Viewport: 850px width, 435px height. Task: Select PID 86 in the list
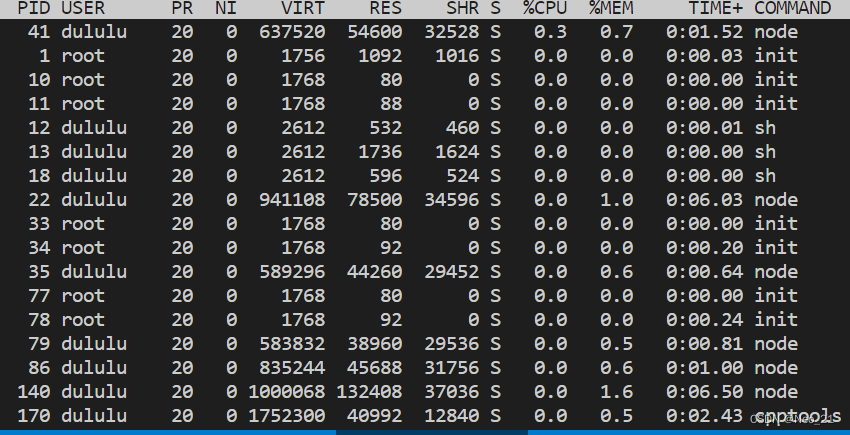click(x=39, y=367)
